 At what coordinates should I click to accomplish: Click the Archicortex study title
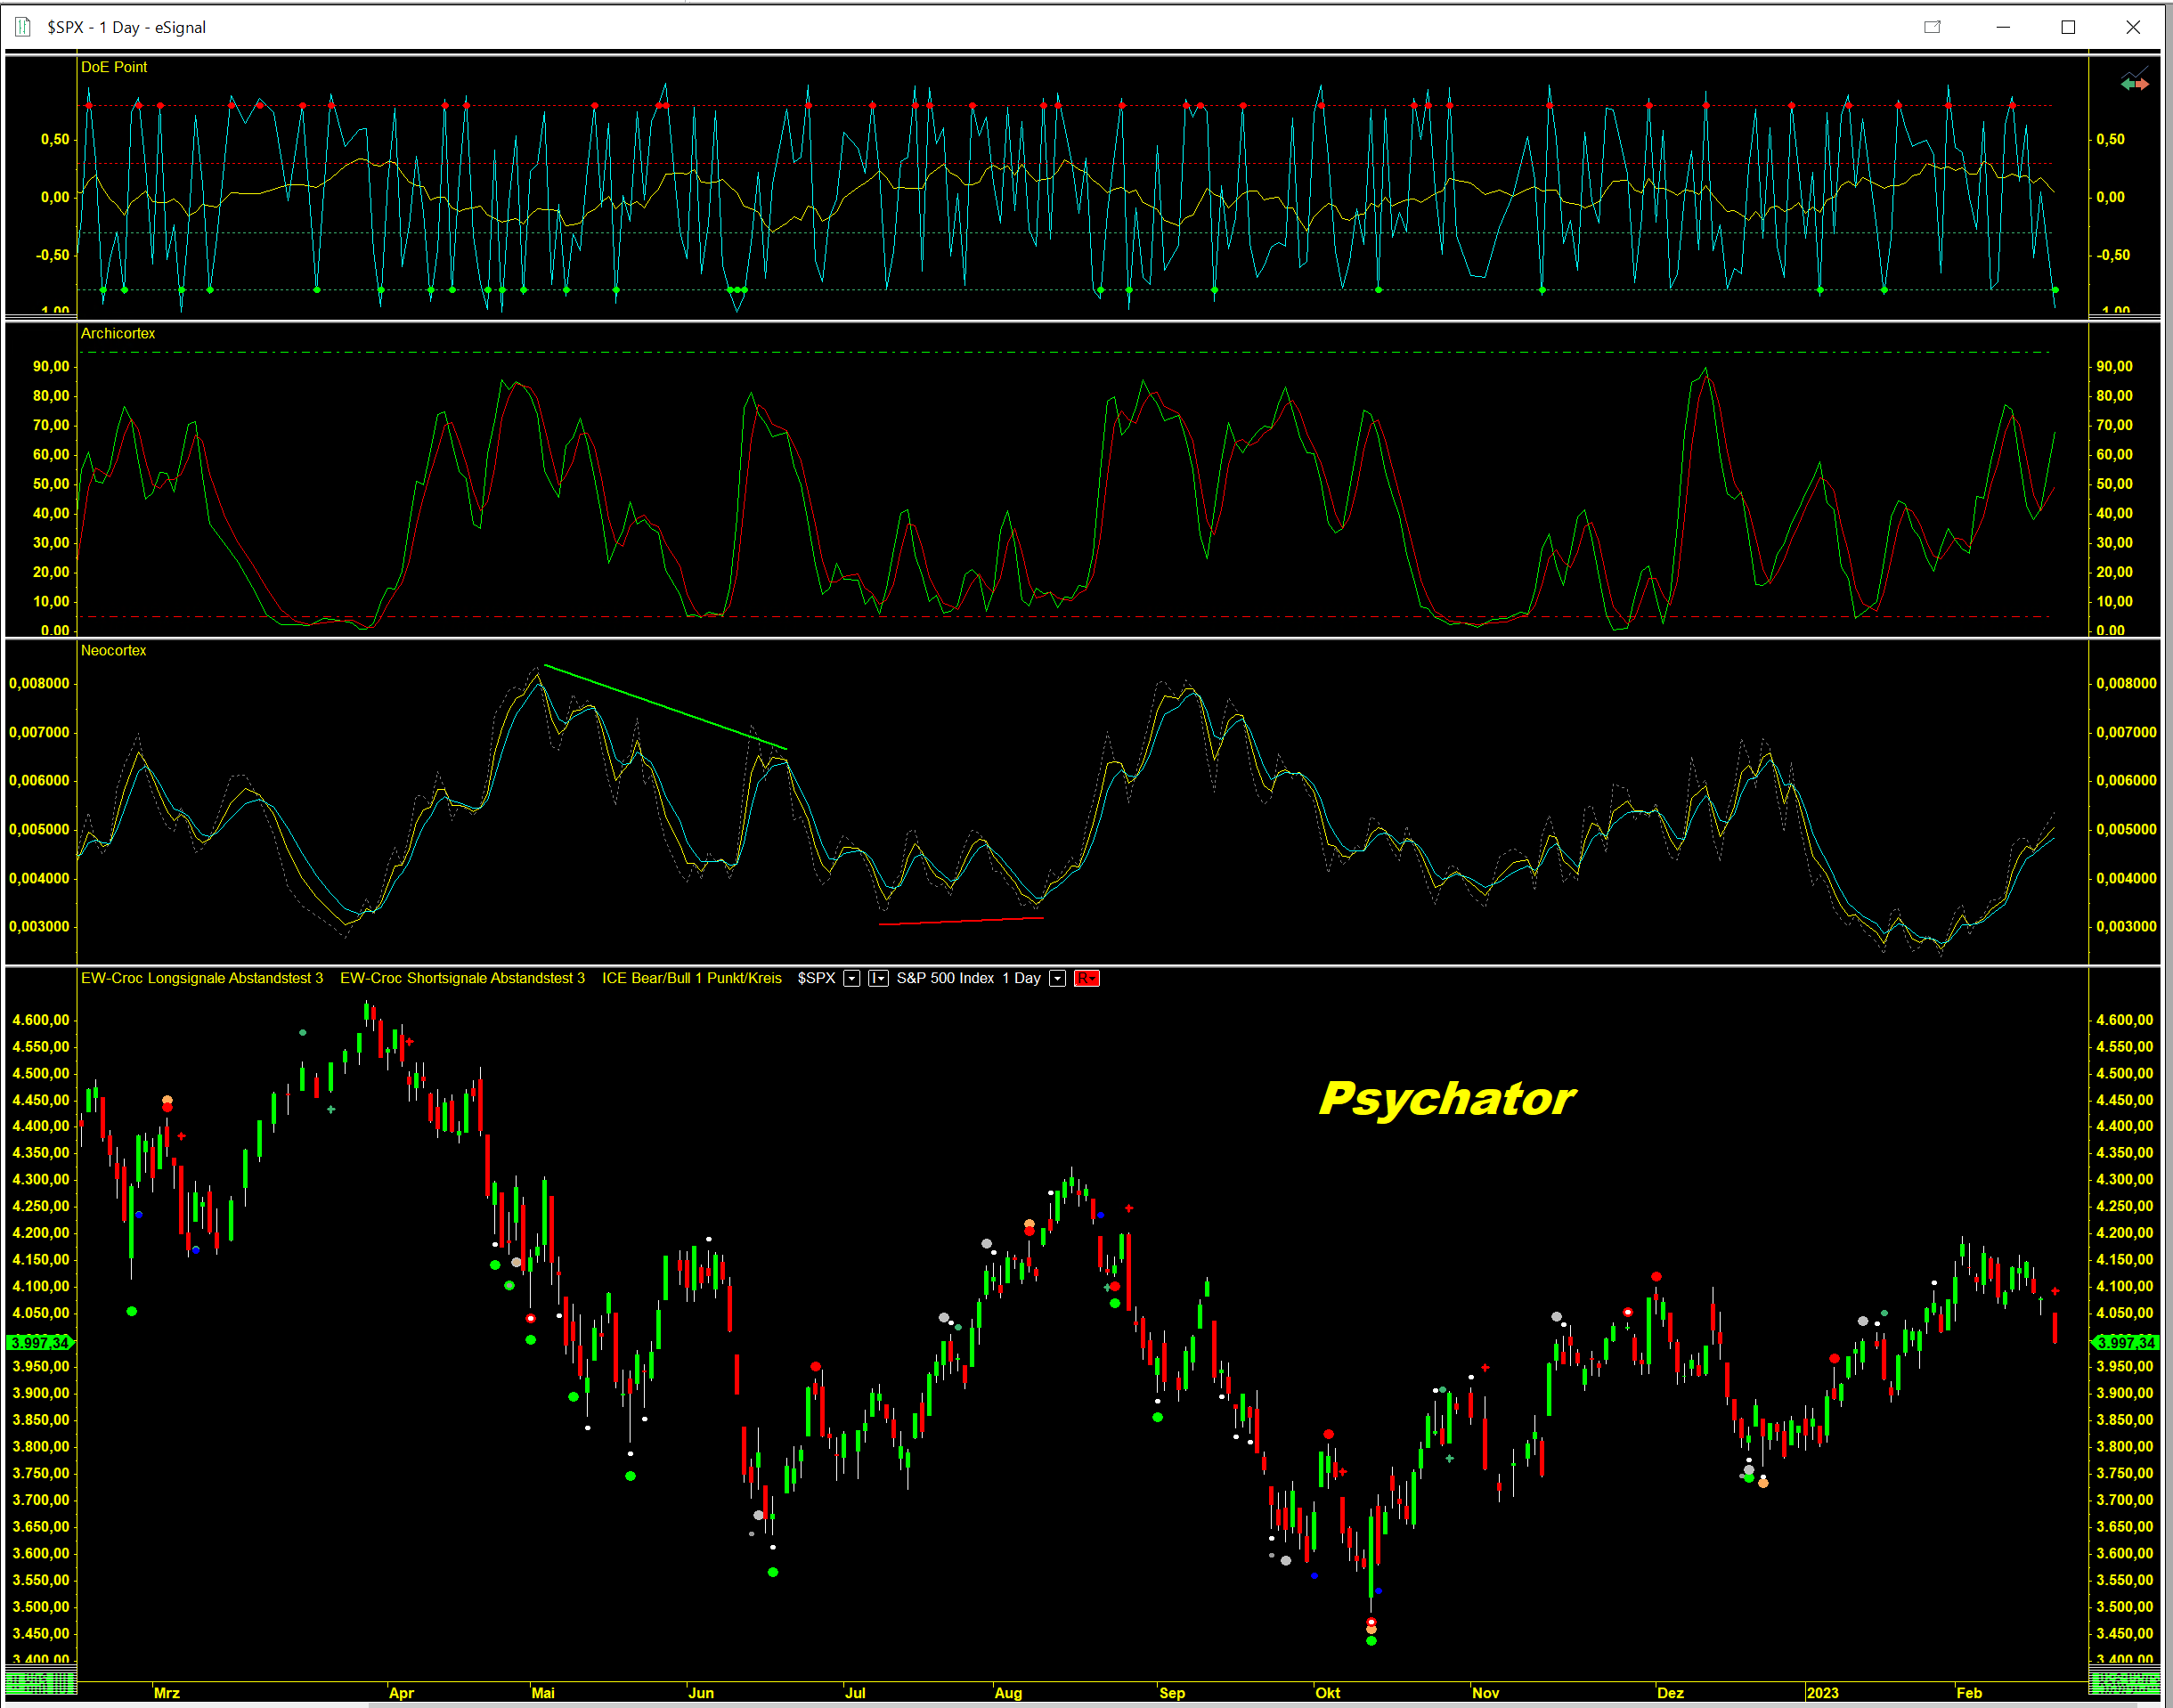point(118,333)
